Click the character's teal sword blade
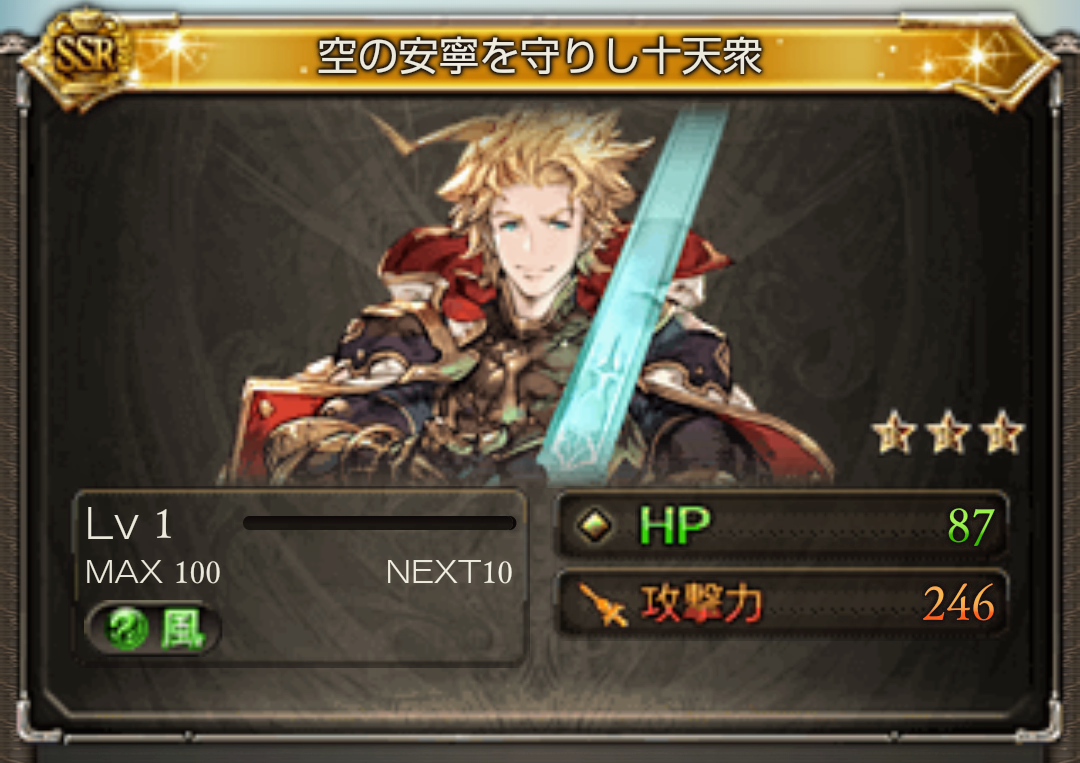1080x763 pixels. [x=634, y=289]
